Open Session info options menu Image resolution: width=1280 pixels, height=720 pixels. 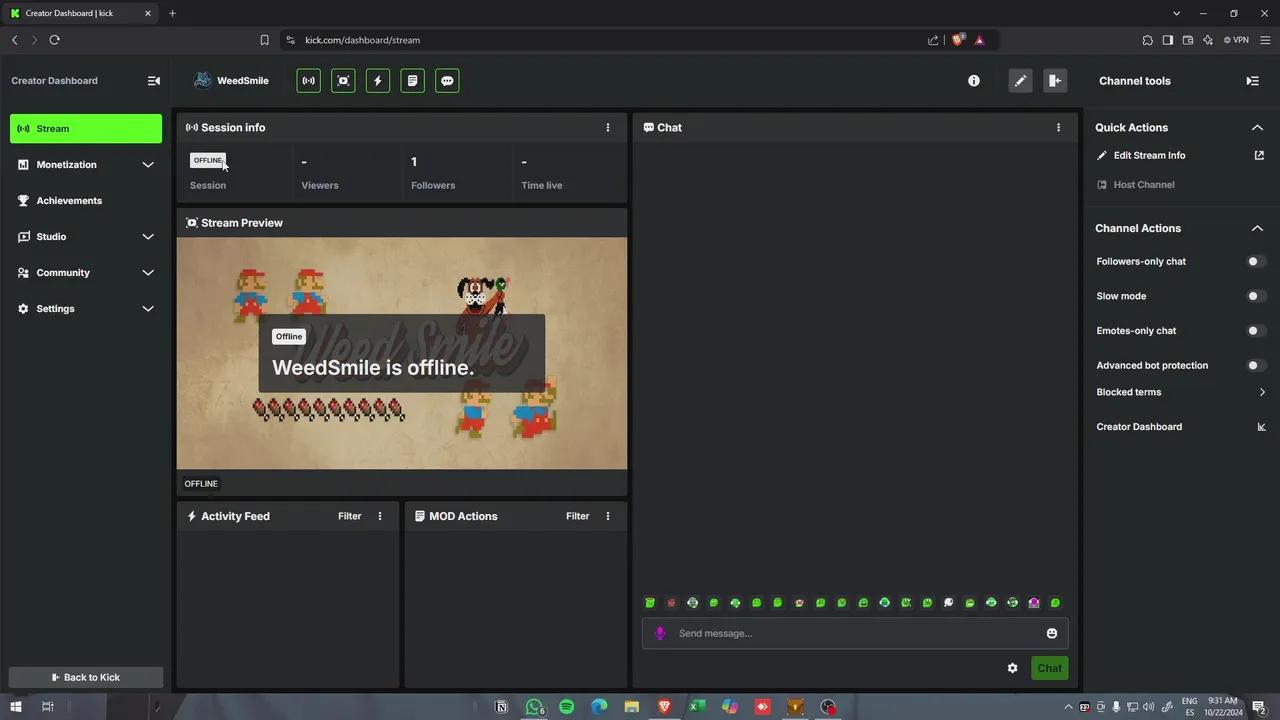coord(608,127)
